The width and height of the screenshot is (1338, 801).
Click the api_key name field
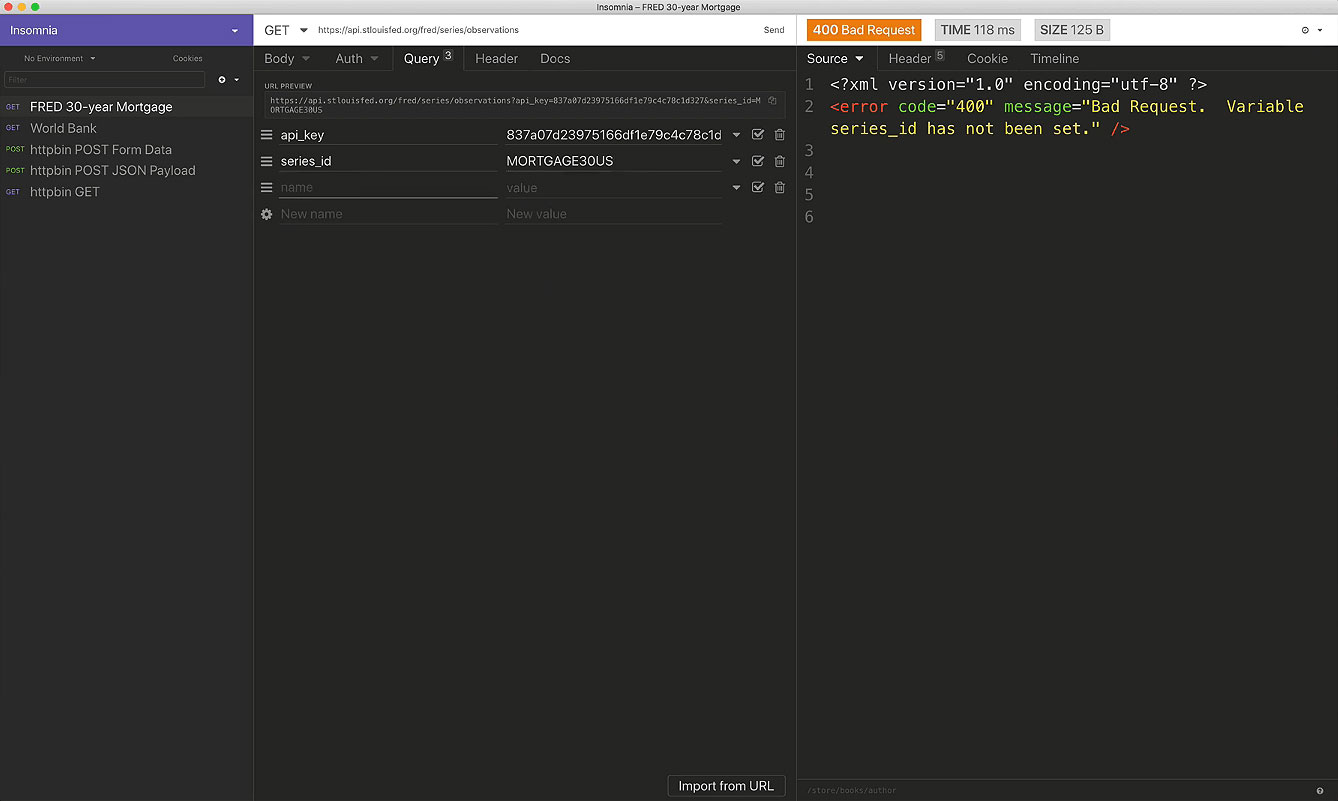pos(388,135)
